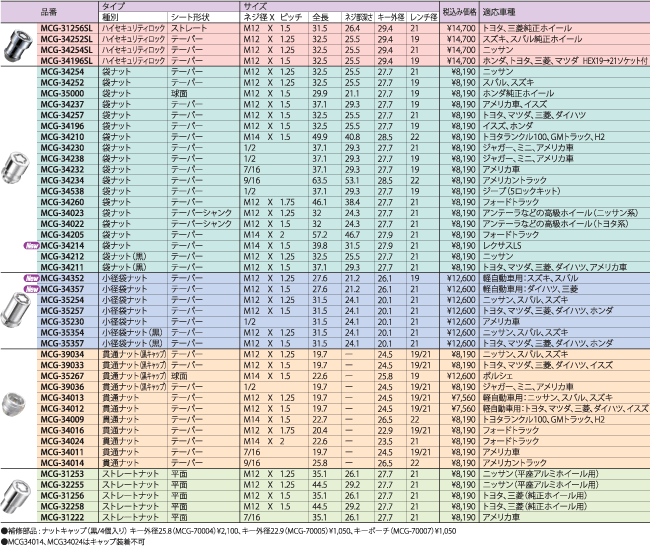Screen dimensions: 650x546
Task: Select part number MCG-34234
Action: point(62,180)
